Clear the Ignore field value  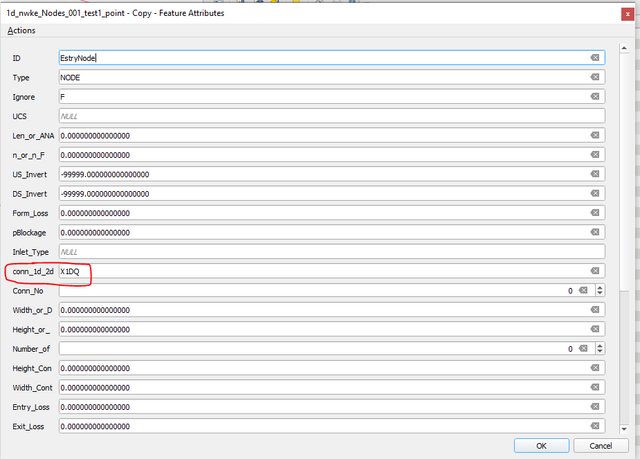coord(594,97)
